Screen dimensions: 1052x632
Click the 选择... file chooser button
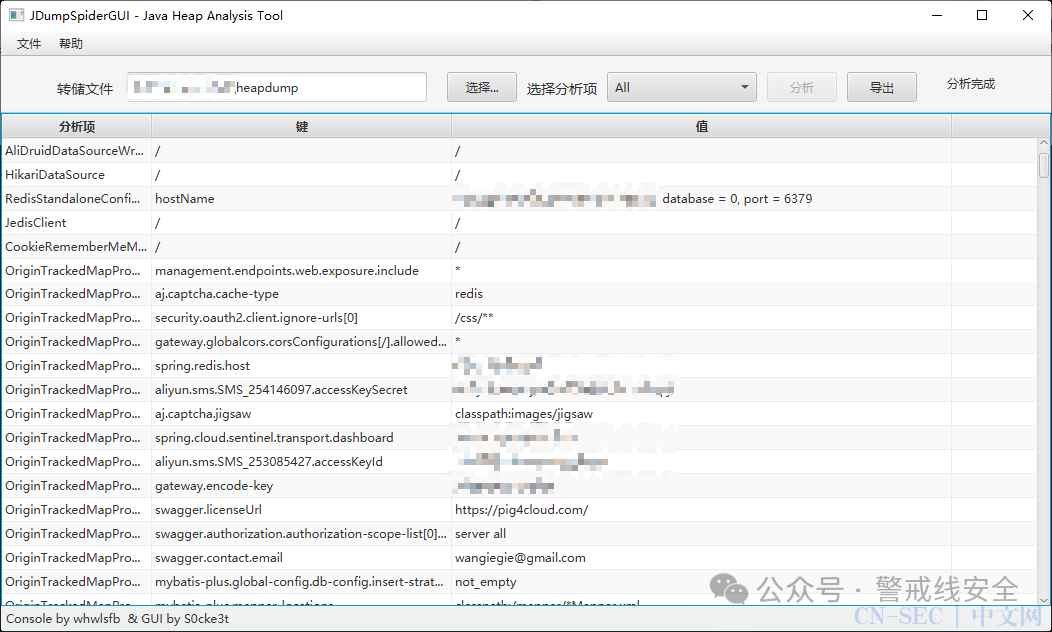point(482,87)
